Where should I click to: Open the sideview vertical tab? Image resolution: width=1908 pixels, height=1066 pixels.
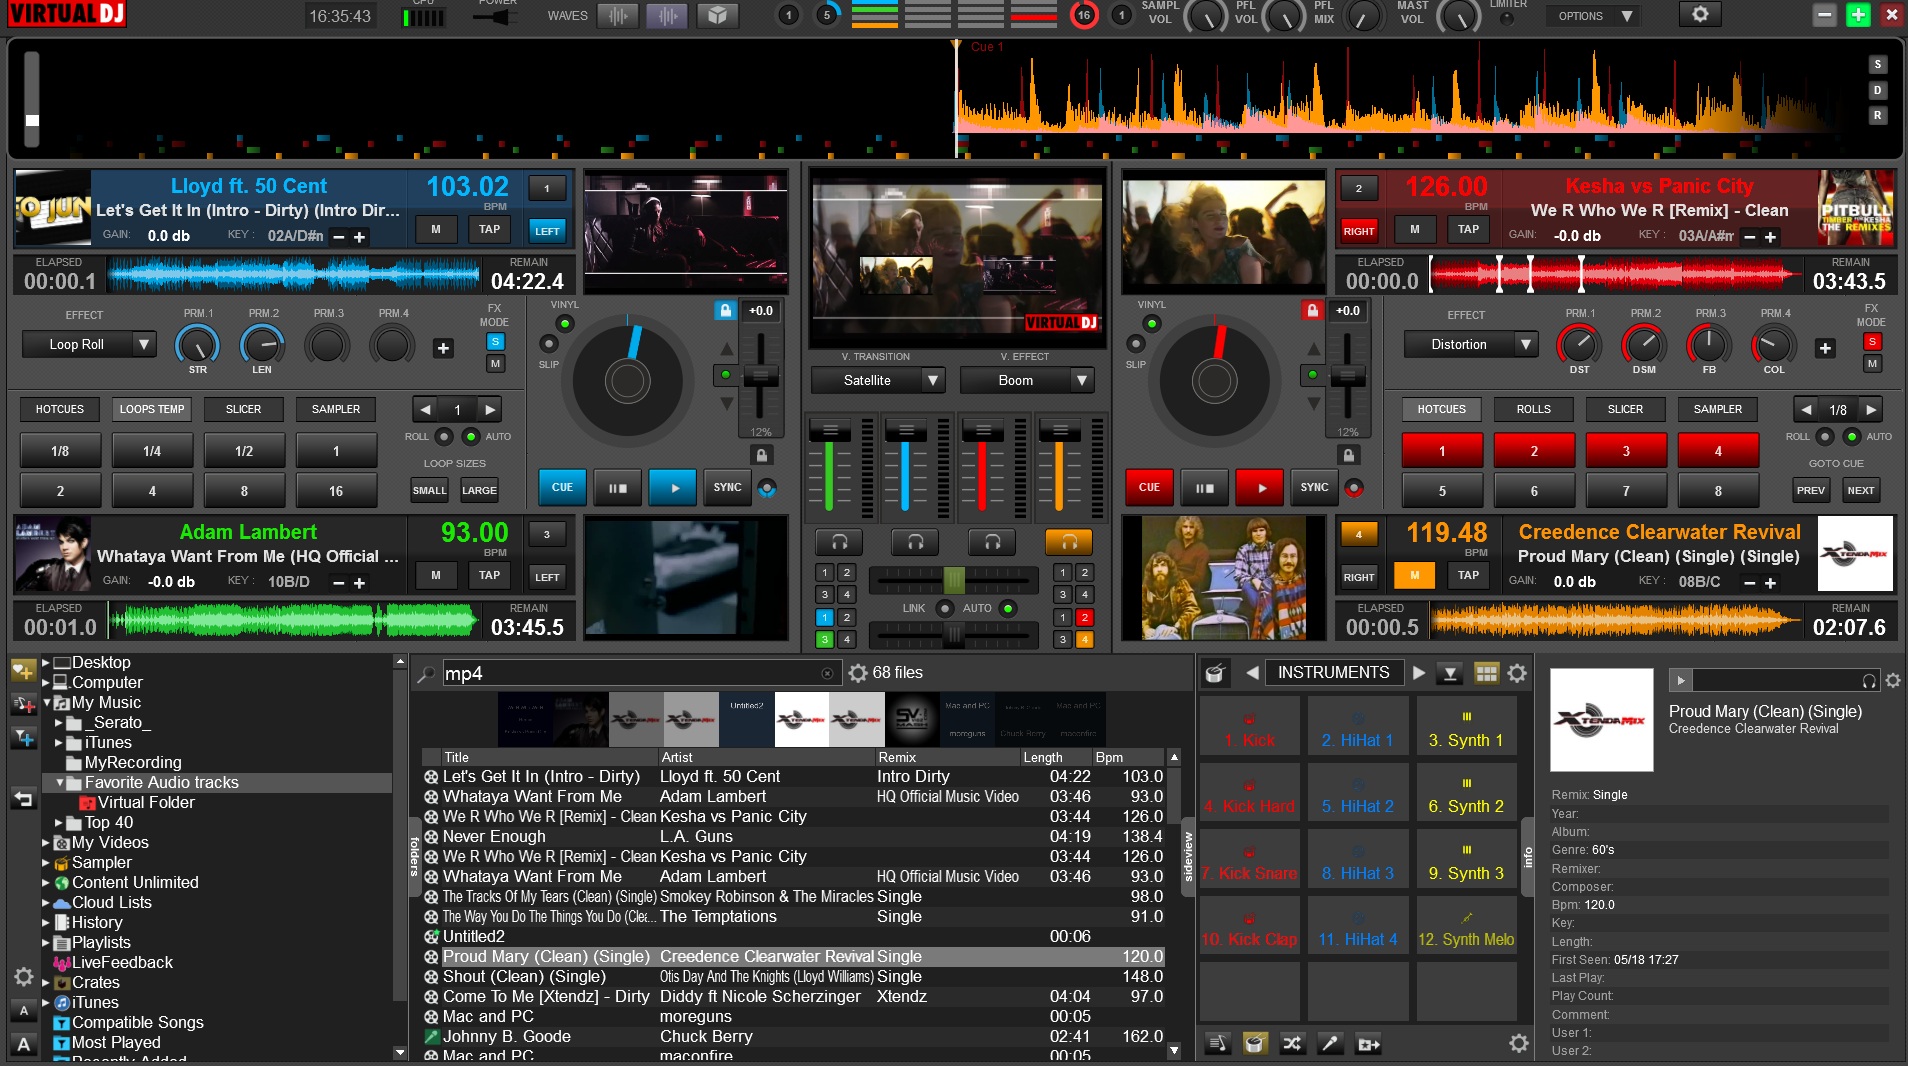tap(1188, 856)
